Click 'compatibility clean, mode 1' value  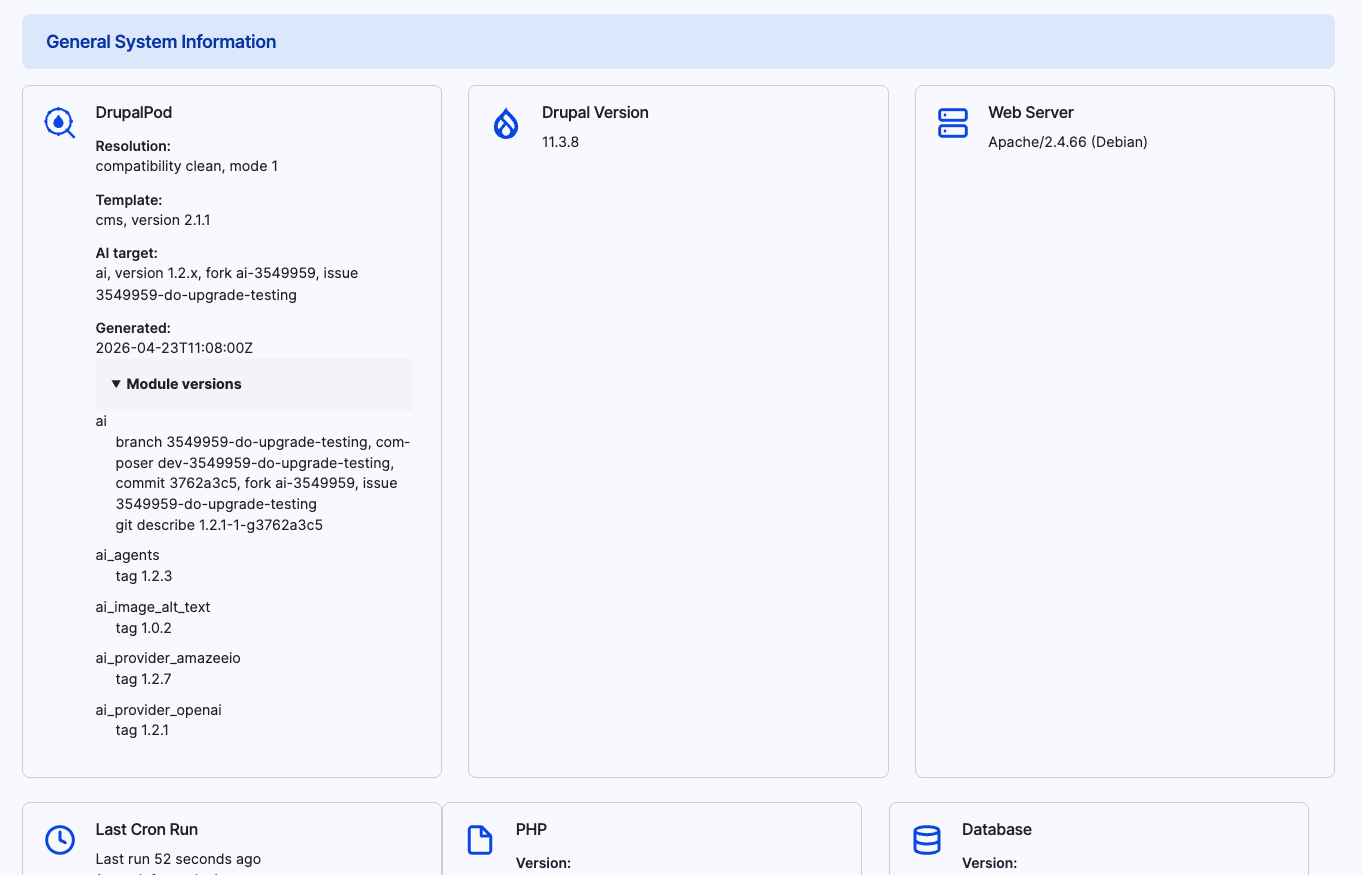[x=187, y=166]
